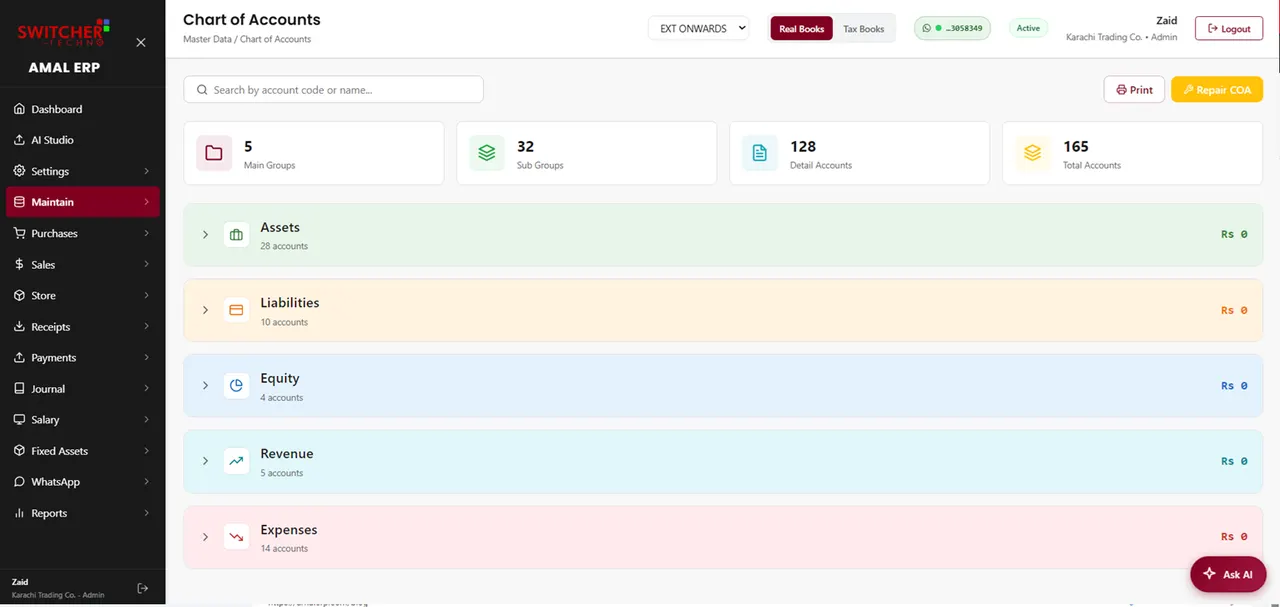Open the EXT ONWARDS dropdown
The height and width of the screenshot is (607, 1280).
(699, 28)
